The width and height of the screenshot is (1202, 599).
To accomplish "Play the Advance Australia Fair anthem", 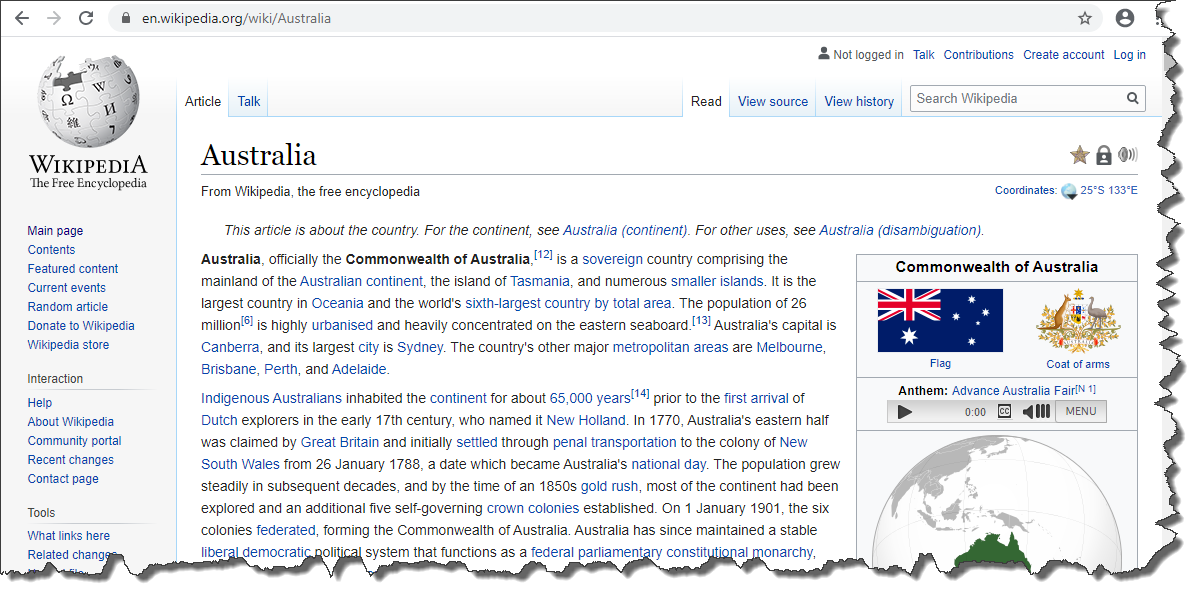I will click(905, 411).
